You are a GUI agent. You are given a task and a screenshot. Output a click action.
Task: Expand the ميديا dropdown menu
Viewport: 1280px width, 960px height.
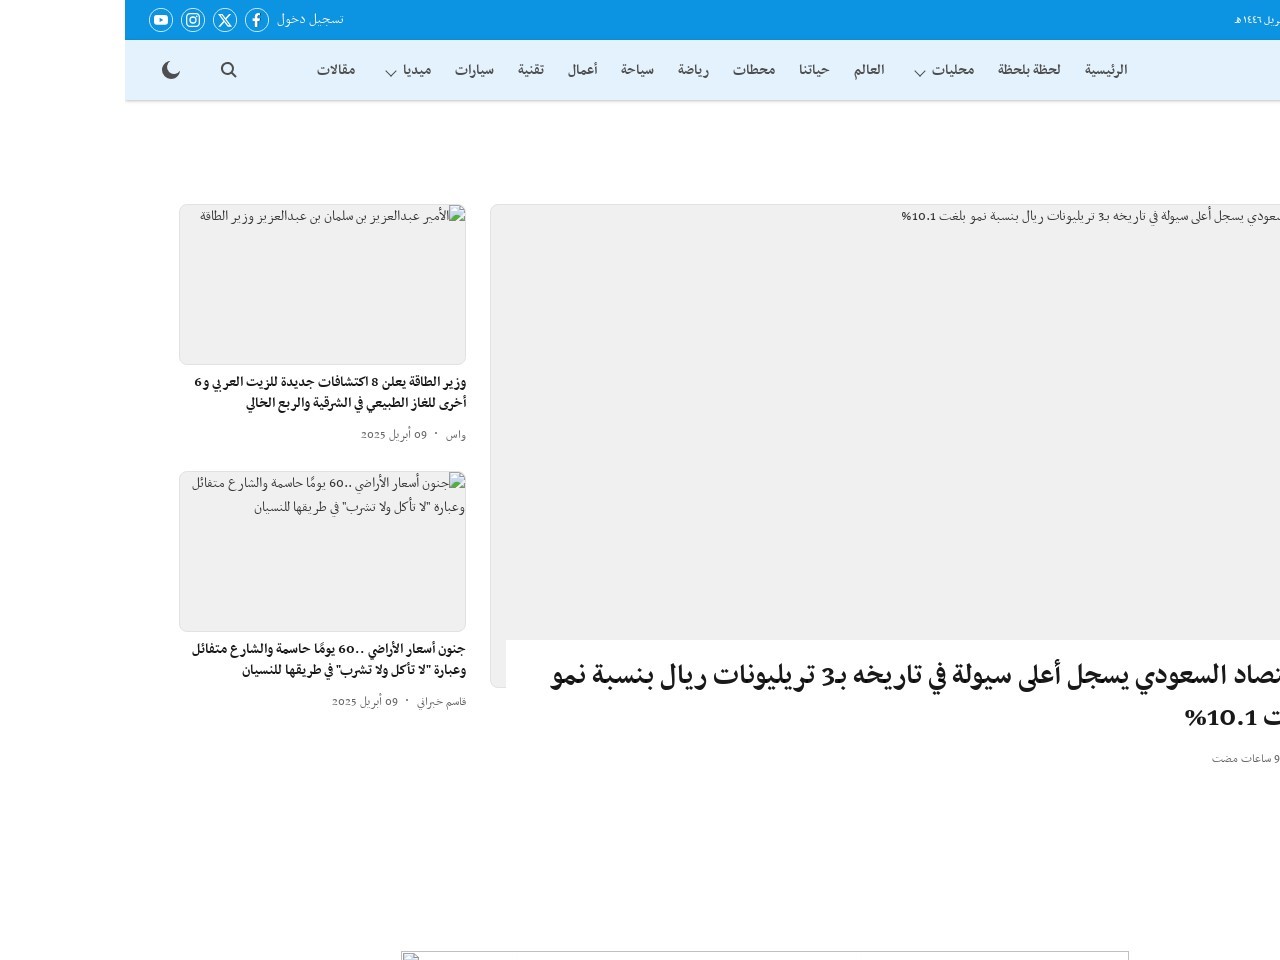pos(408,70)
